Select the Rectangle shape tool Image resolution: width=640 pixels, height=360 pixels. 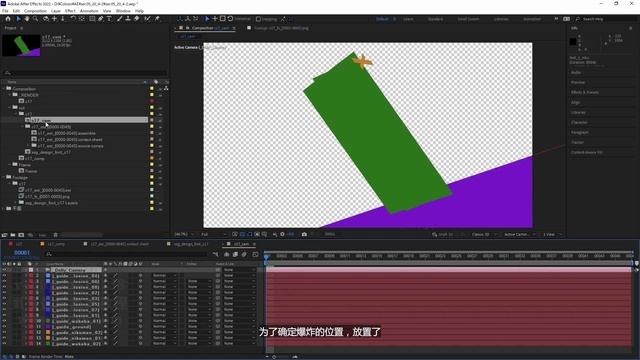(x=92, y=19)
